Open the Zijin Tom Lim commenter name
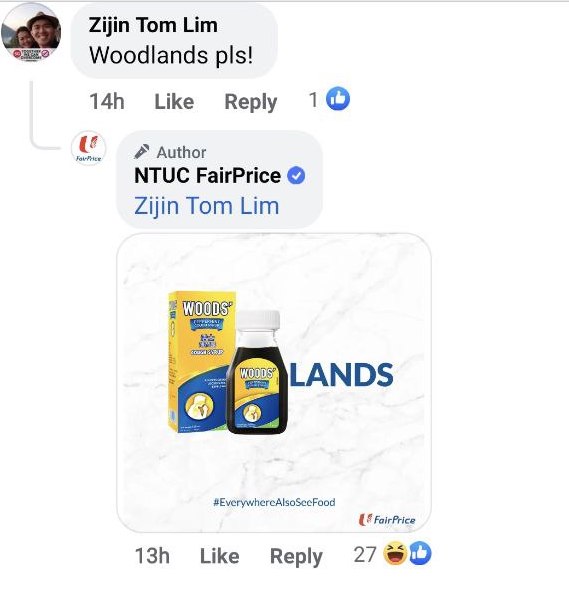The width and height of the screenshot is (569, 597). [153, 26]
